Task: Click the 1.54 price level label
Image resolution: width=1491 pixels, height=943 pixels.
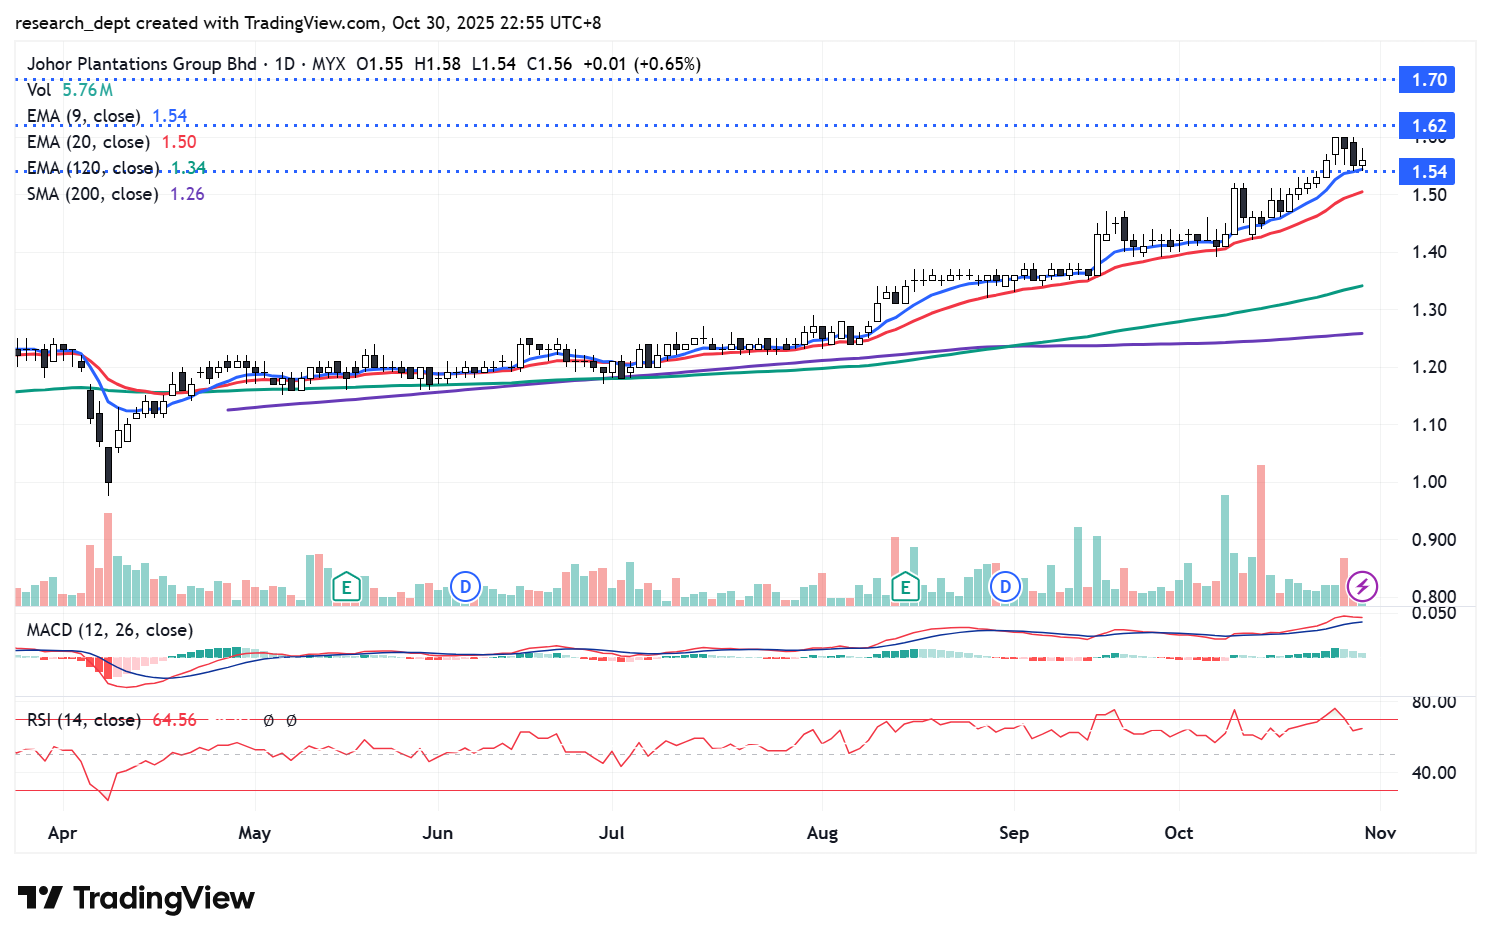Action: pyautogui.click(x=1429, y=172)
